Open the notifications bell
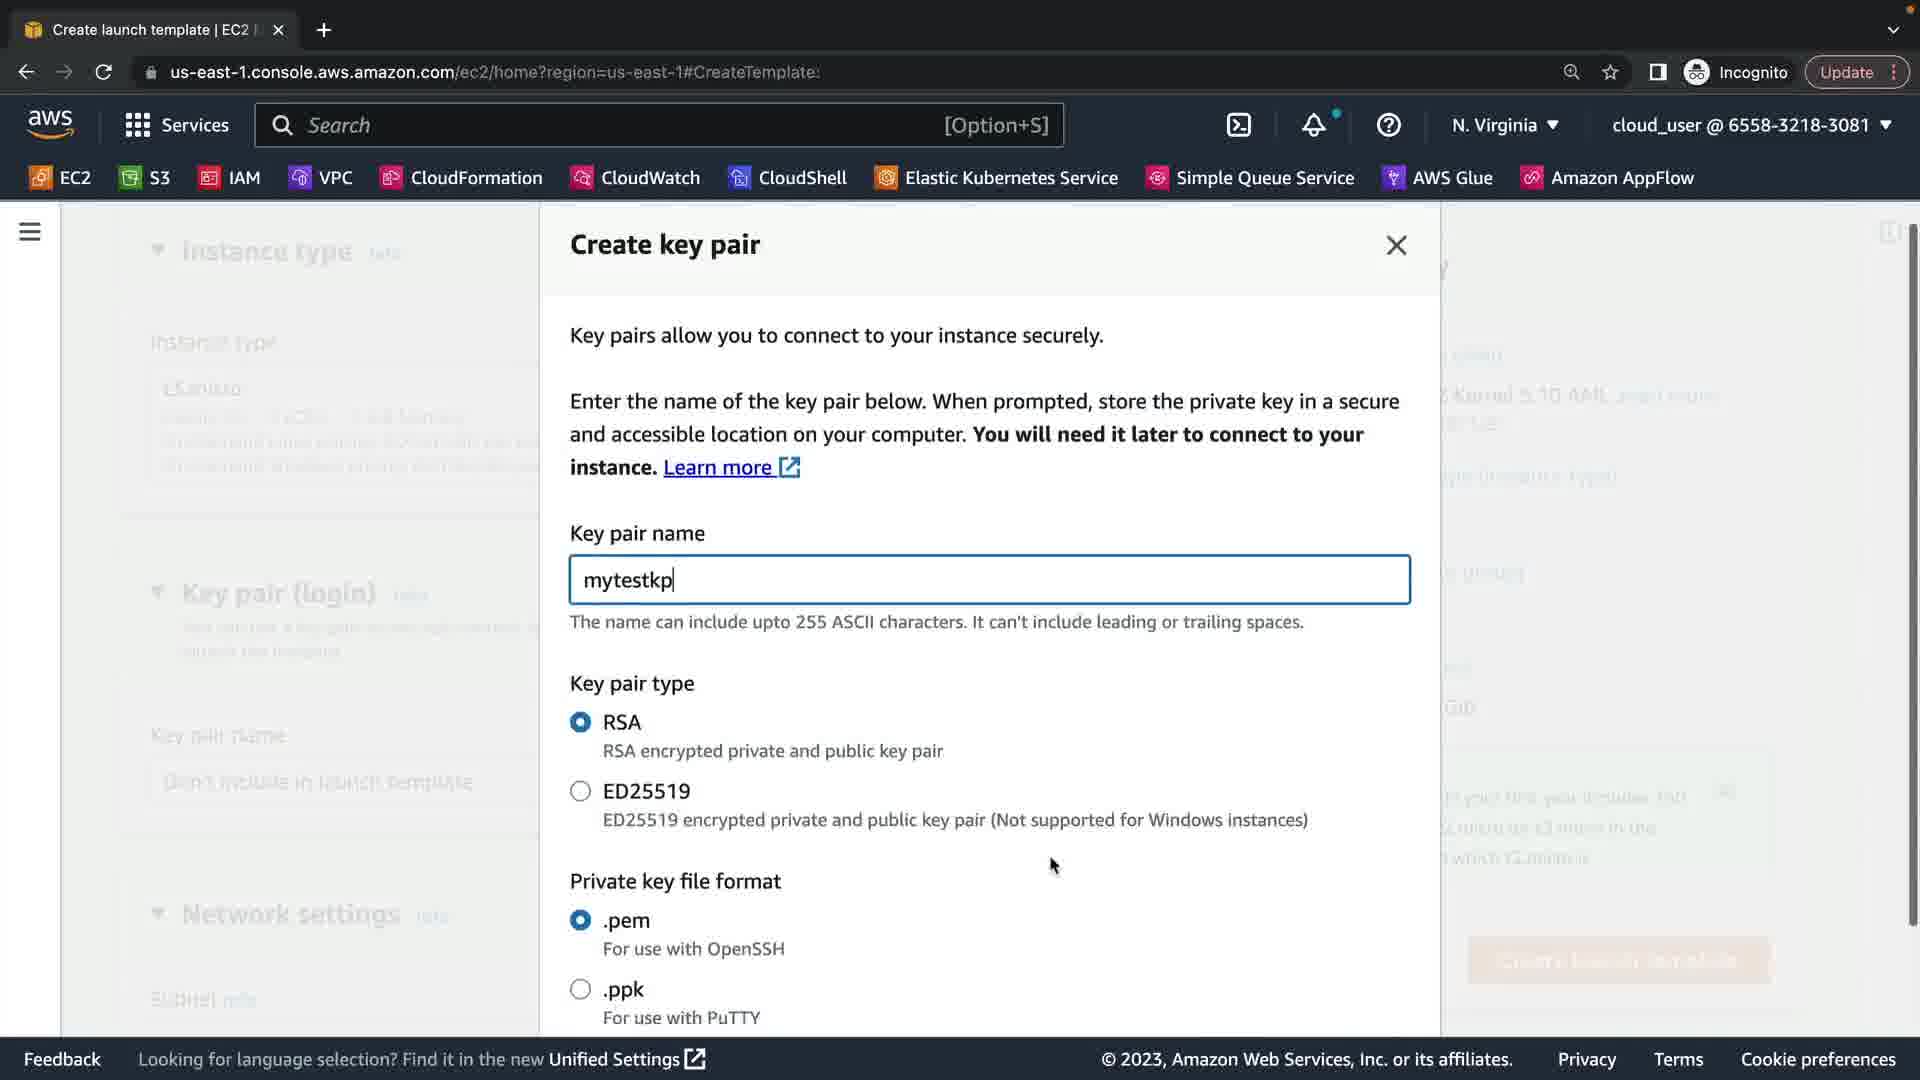1920x1080 pixels. (x=1313, y=125)
